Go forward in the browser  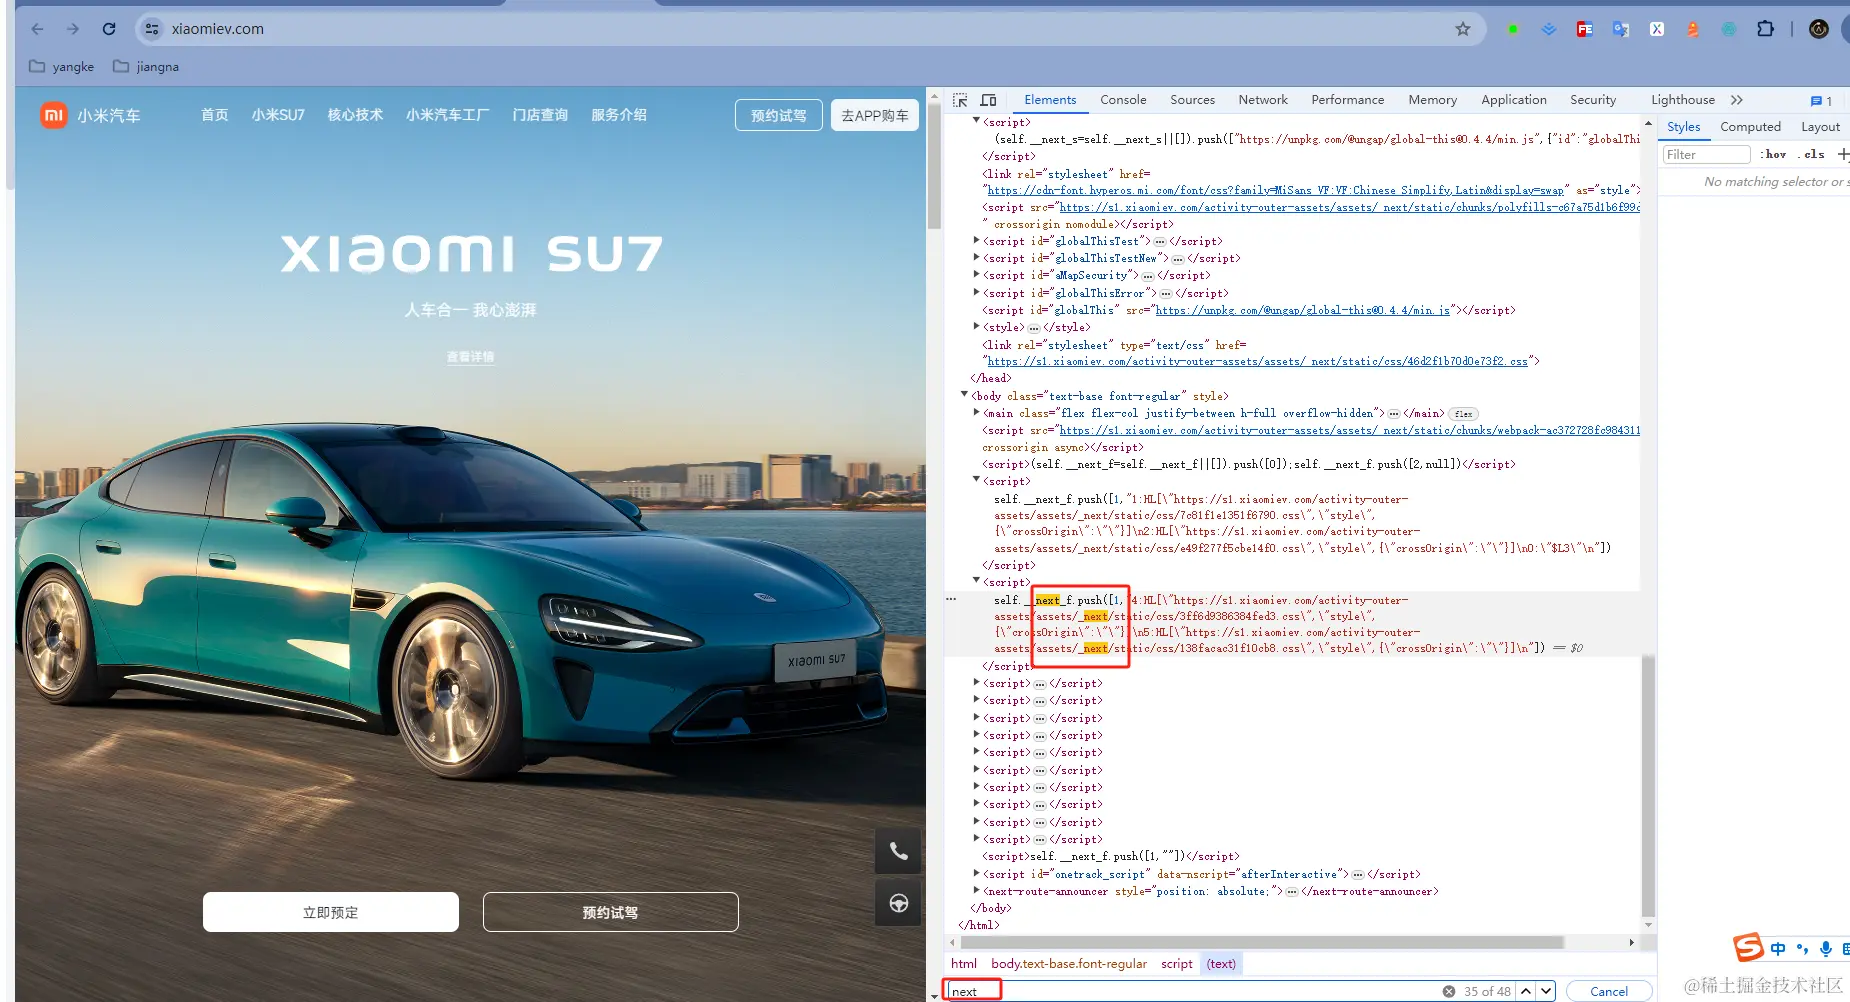pyautogui.click(x=73, y=29)
